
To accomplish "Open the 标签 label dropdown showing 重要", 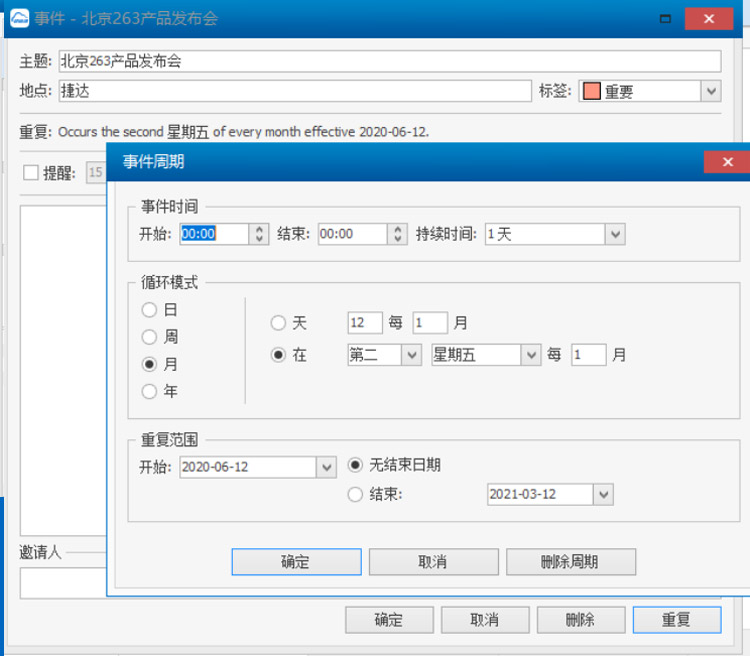I will pos(710,91).
